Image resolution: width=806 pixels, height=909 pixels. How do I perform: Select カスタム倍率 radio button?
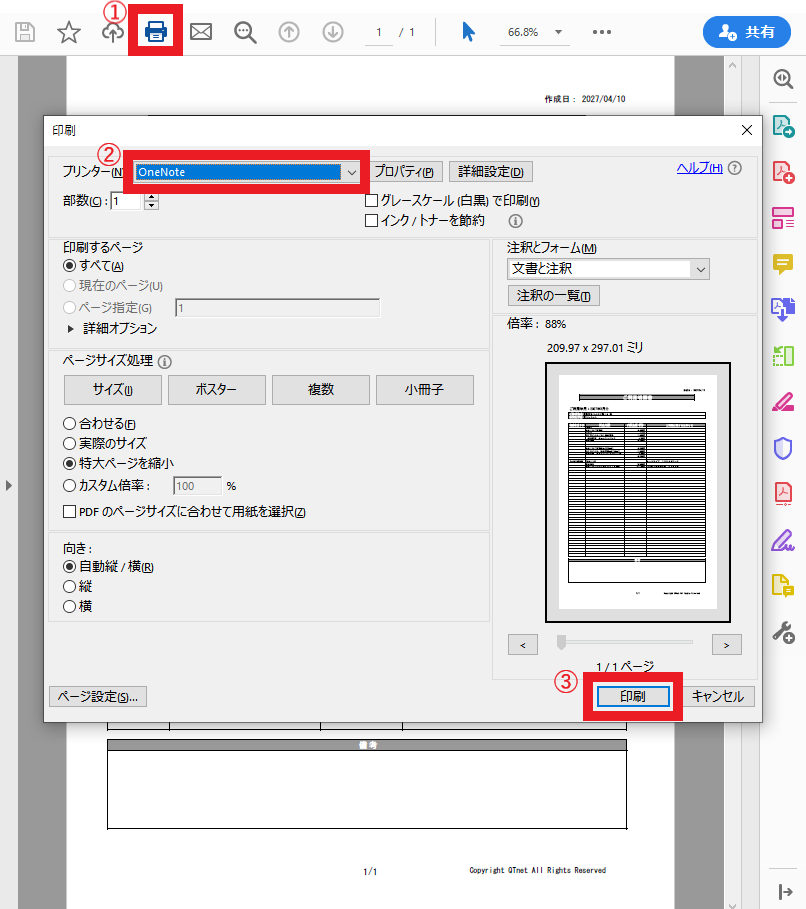(70, 486)
